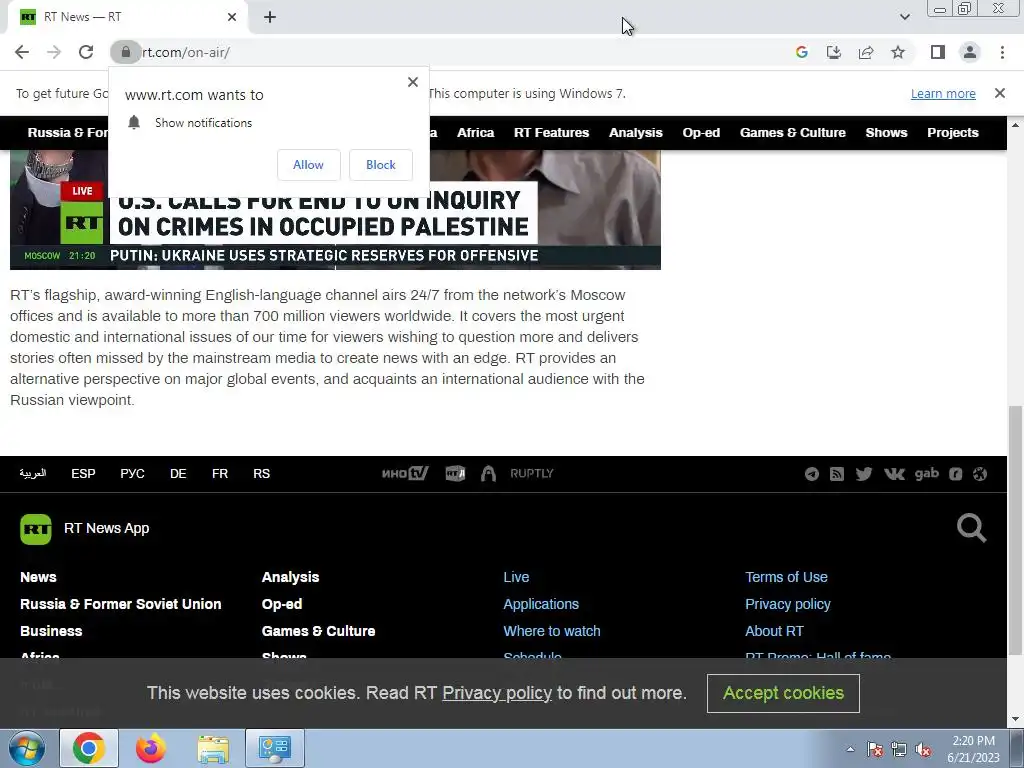This screenshot has height=768, width=1024.
Task: Open the Ruptly logo link
Action: coord(532,473)
